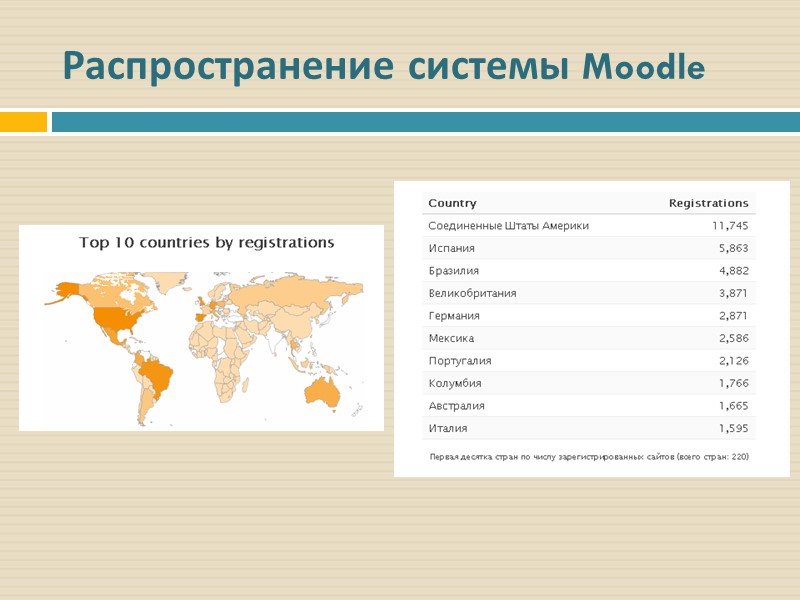Click the value 4,882
The image size is (800, 600).
click(733, 270)
